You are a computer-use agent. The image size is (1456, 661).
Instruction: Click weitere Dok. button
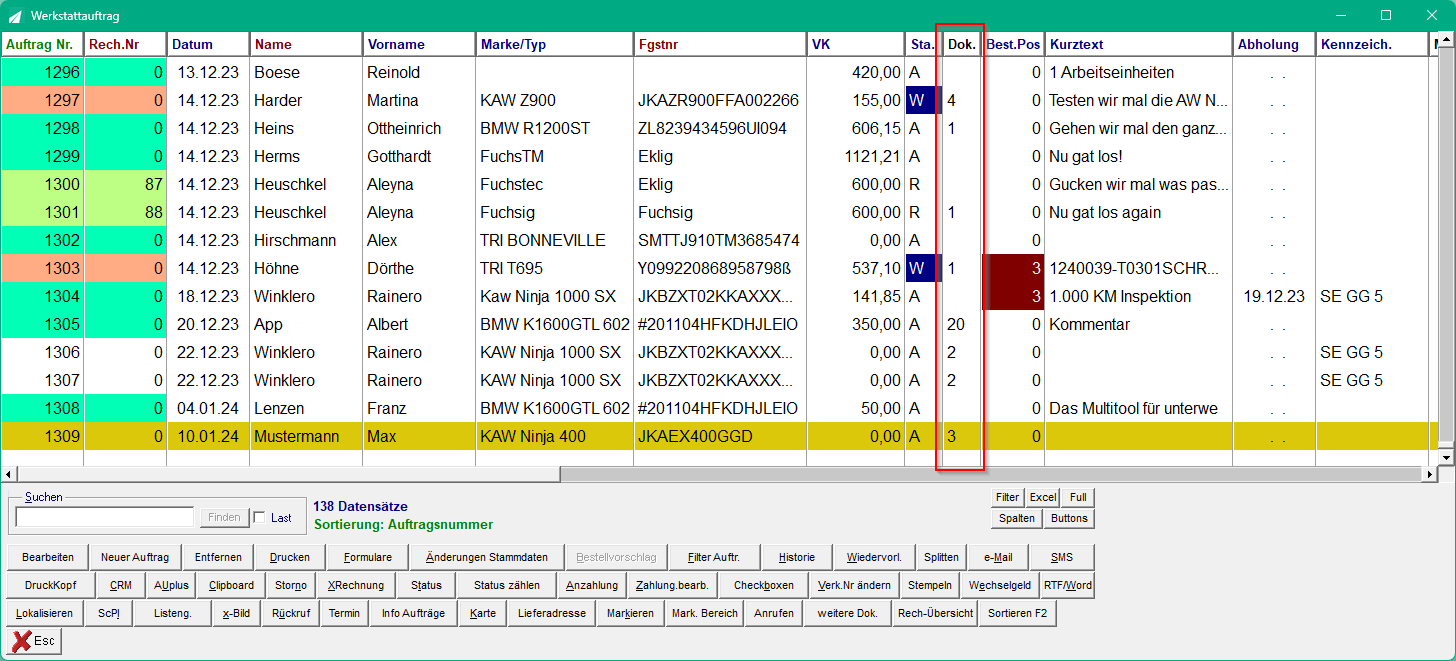(x=848, y=613)
